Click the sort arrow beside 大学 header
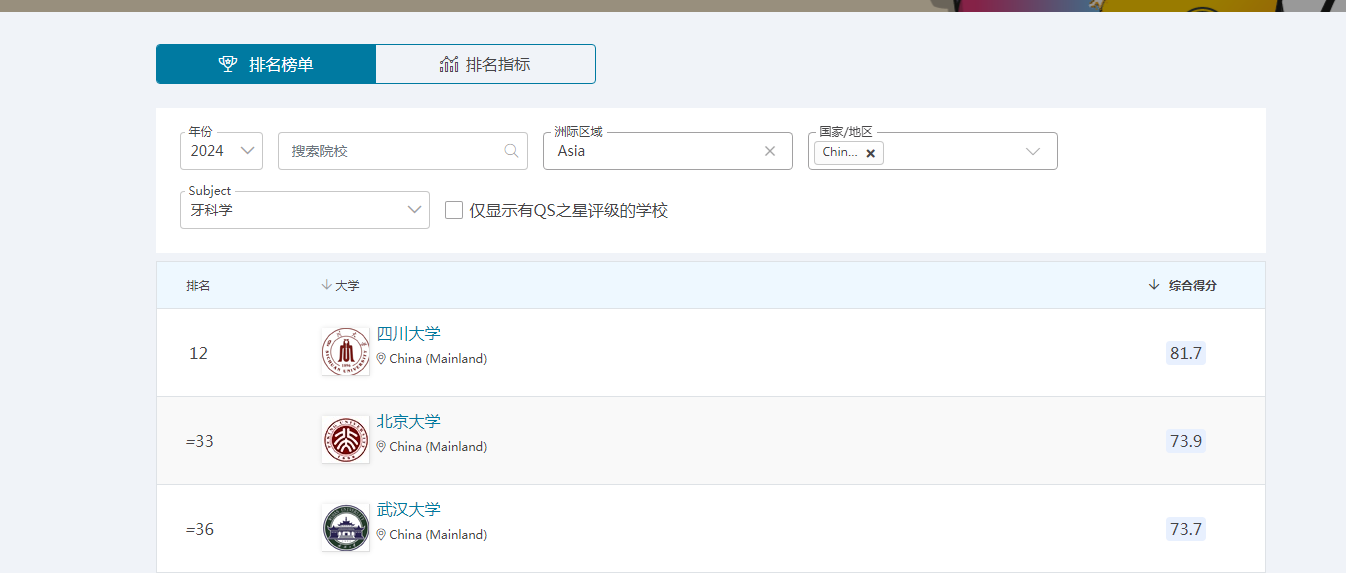The height and width of the screenshot is (573, 1346). [x=326, y=285]
